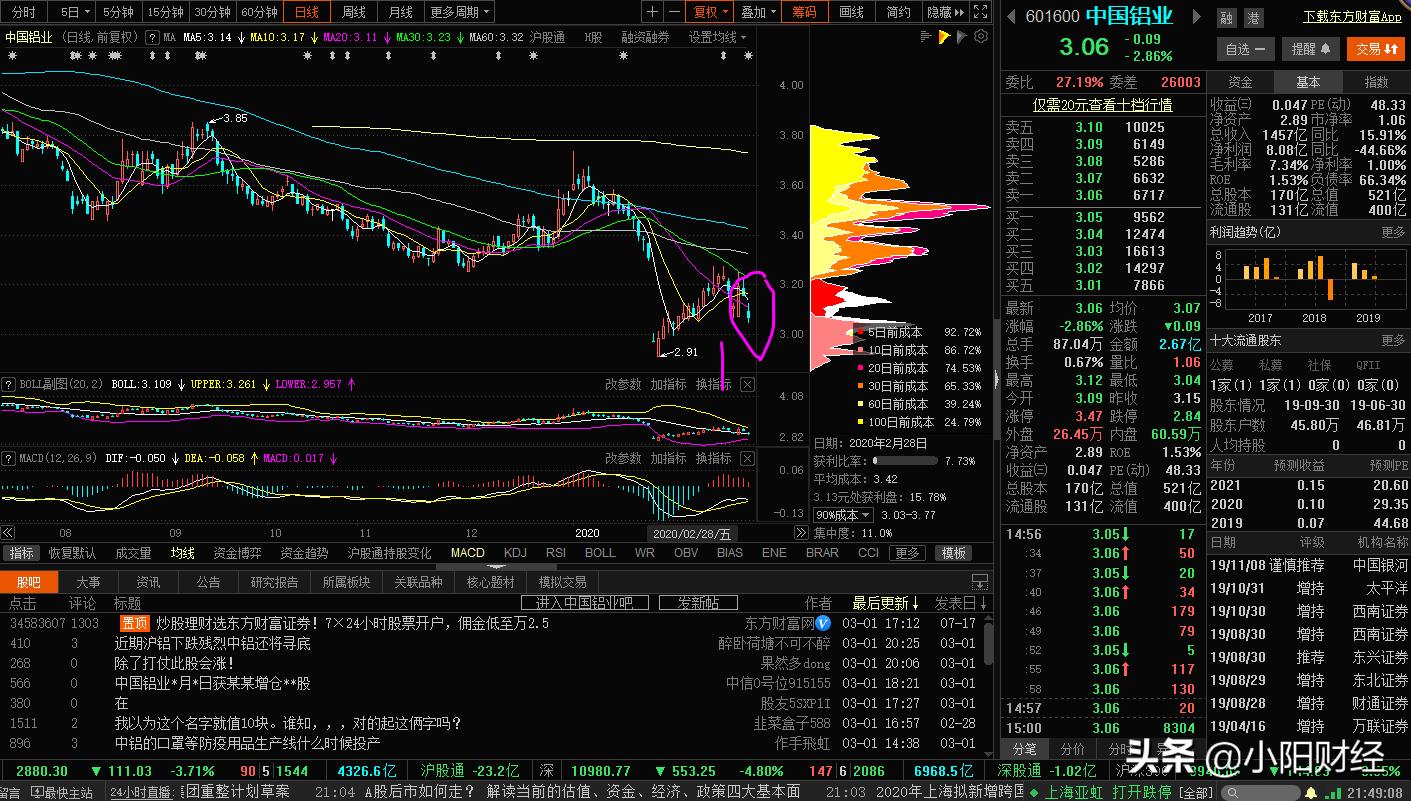Open BOLL indicator help question mark
The width and height of the screenshot is (1411, 801).
[x=9, y=384]
